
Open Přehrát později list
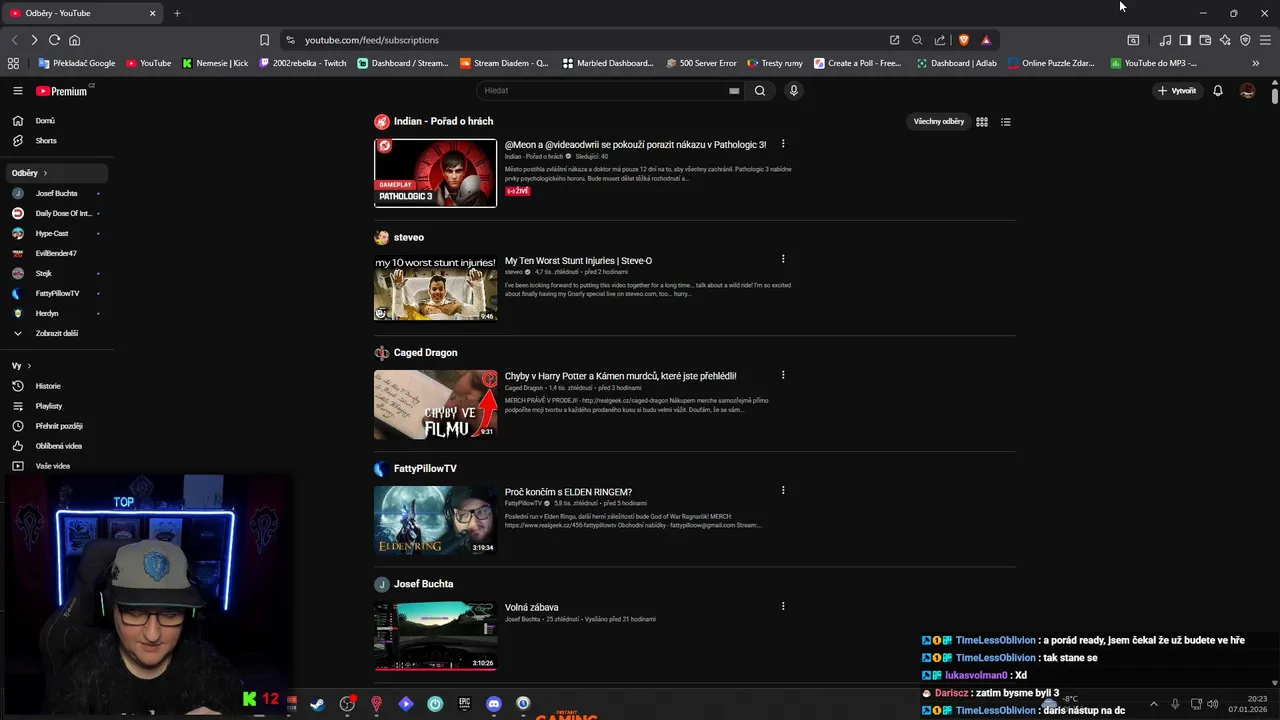pos(59,426)
